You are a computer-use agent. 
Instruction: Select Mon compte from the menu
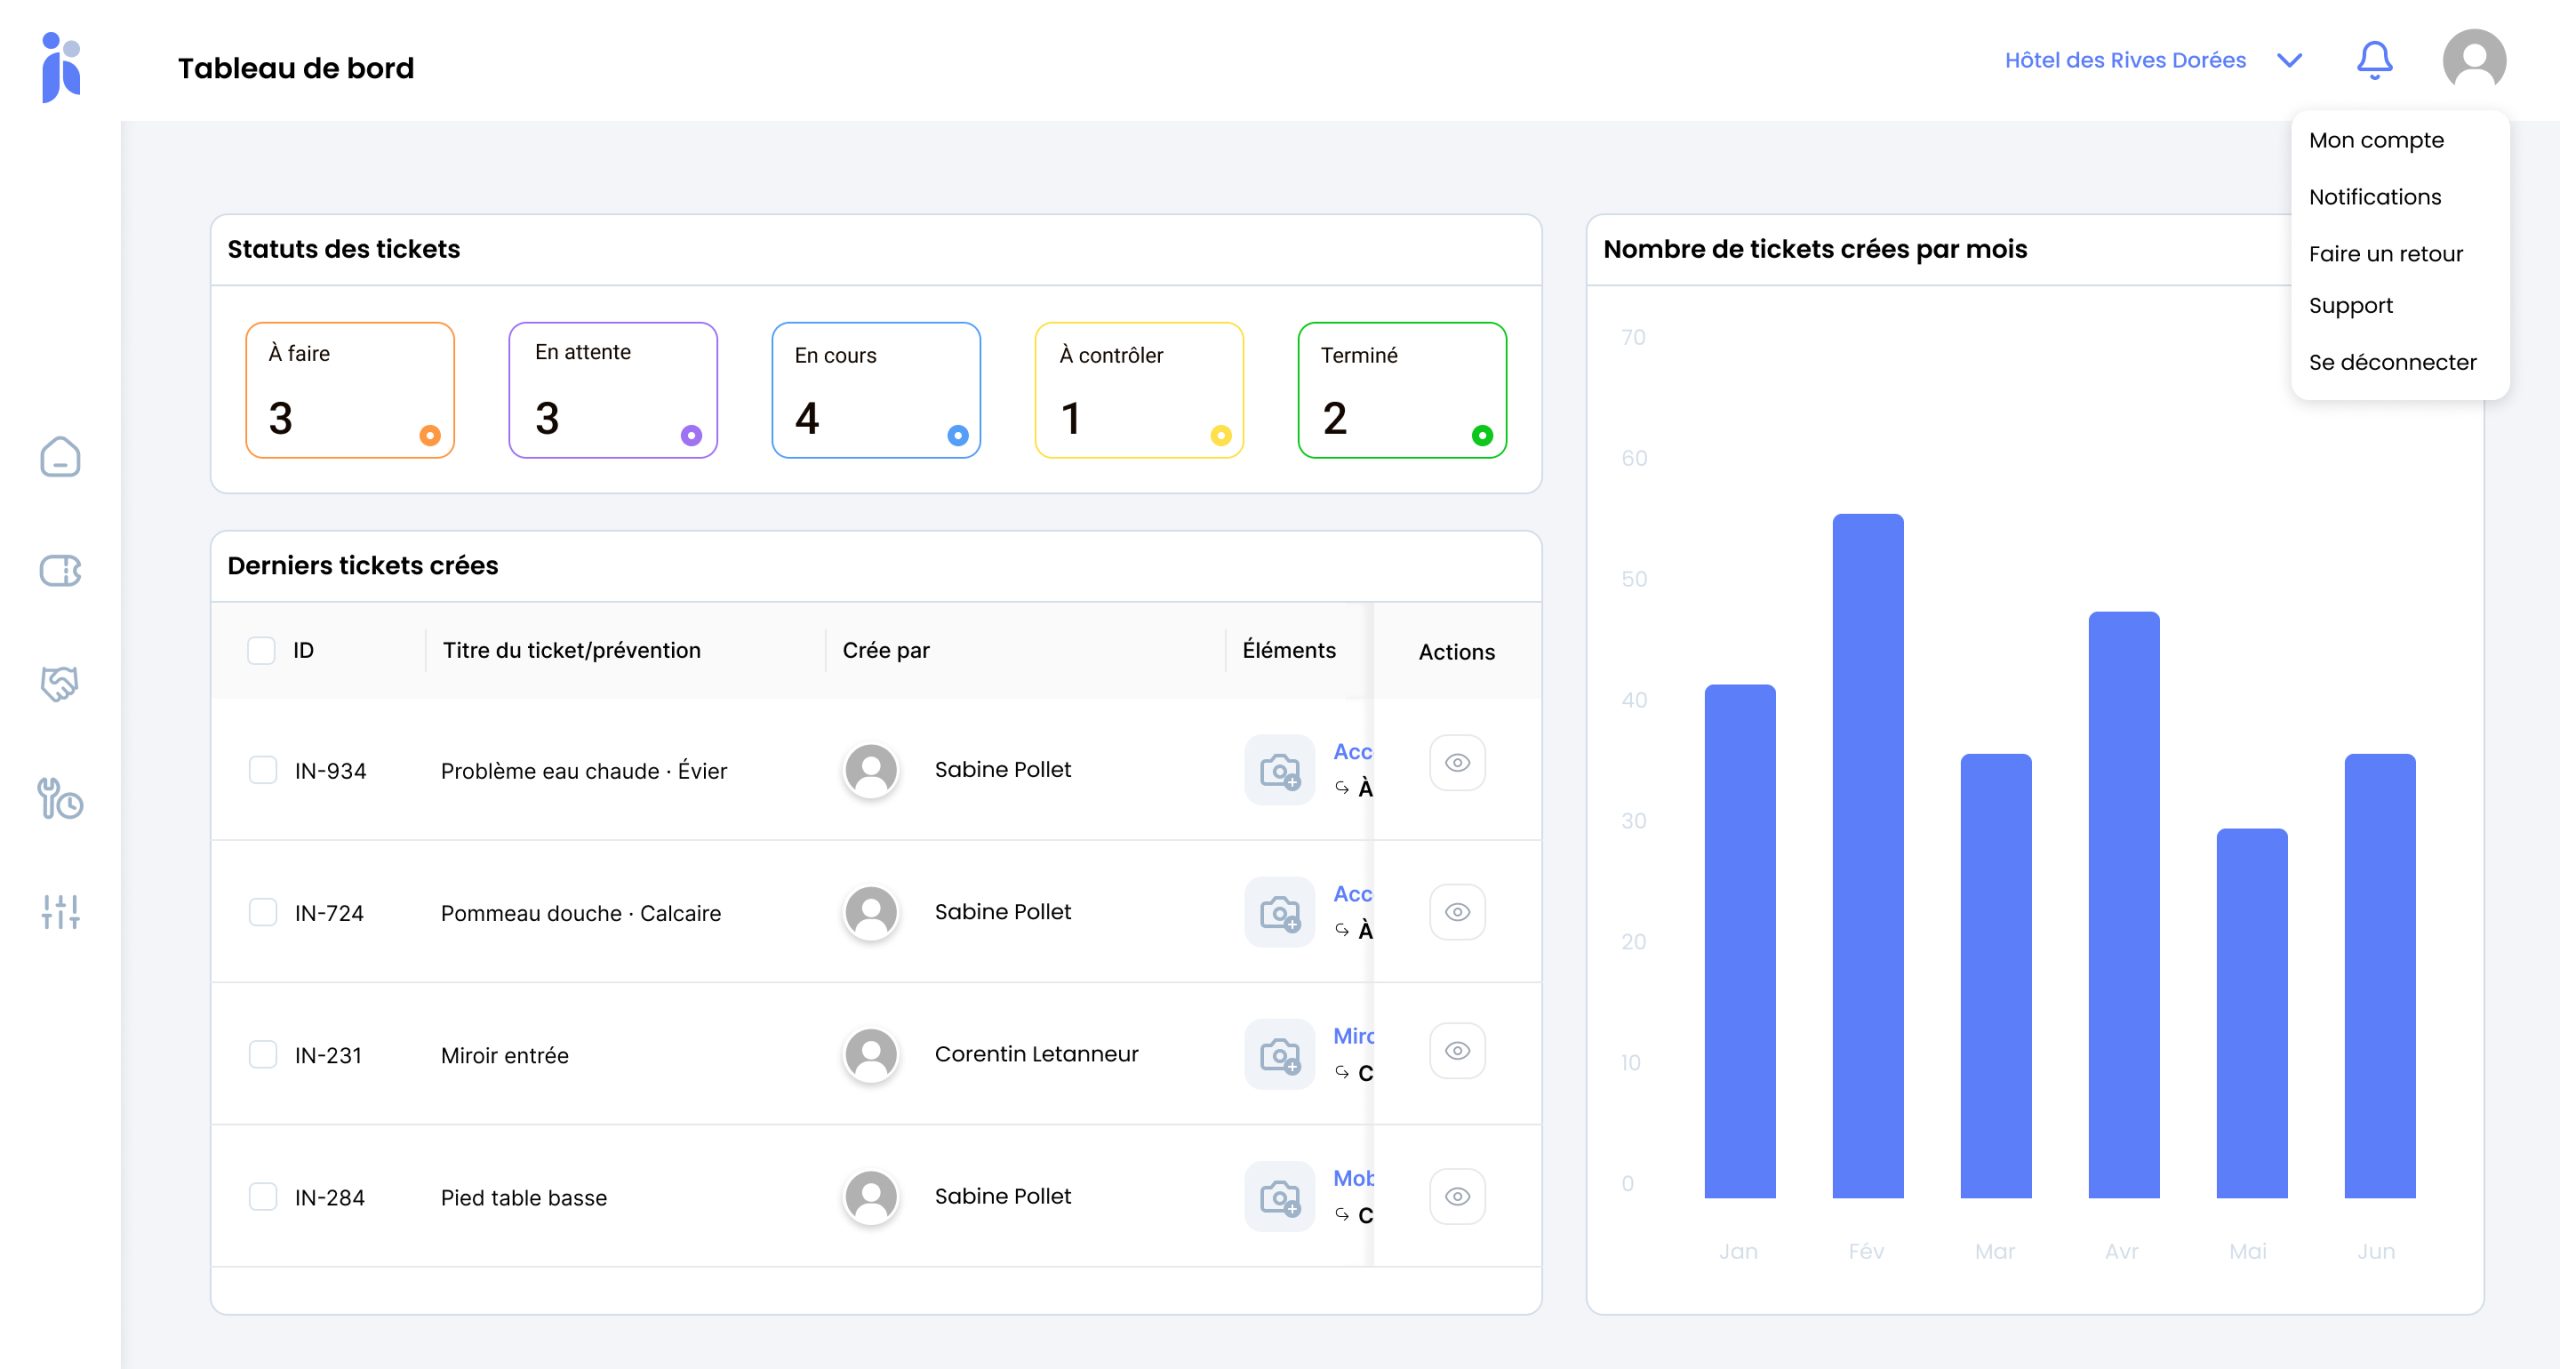point(2376,140)
